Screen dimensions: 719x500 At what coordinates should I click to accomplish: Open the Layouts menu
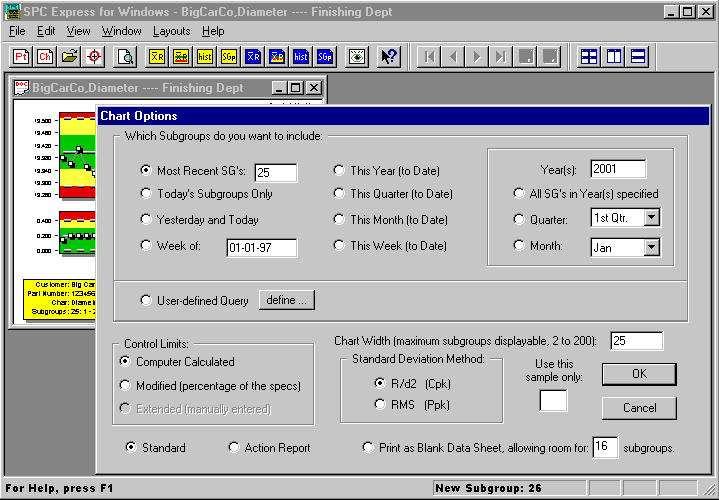tap(171, 31)
